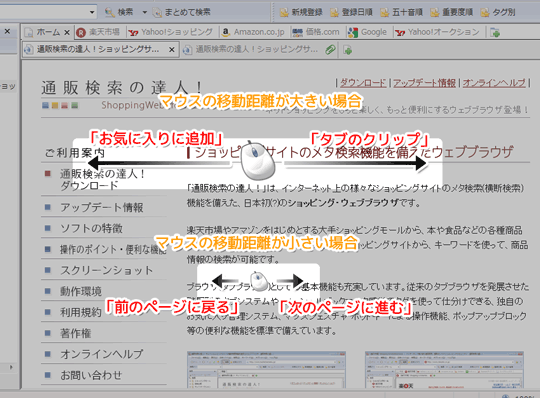Open the Yahoo!オークション tab

pos(438,32)
